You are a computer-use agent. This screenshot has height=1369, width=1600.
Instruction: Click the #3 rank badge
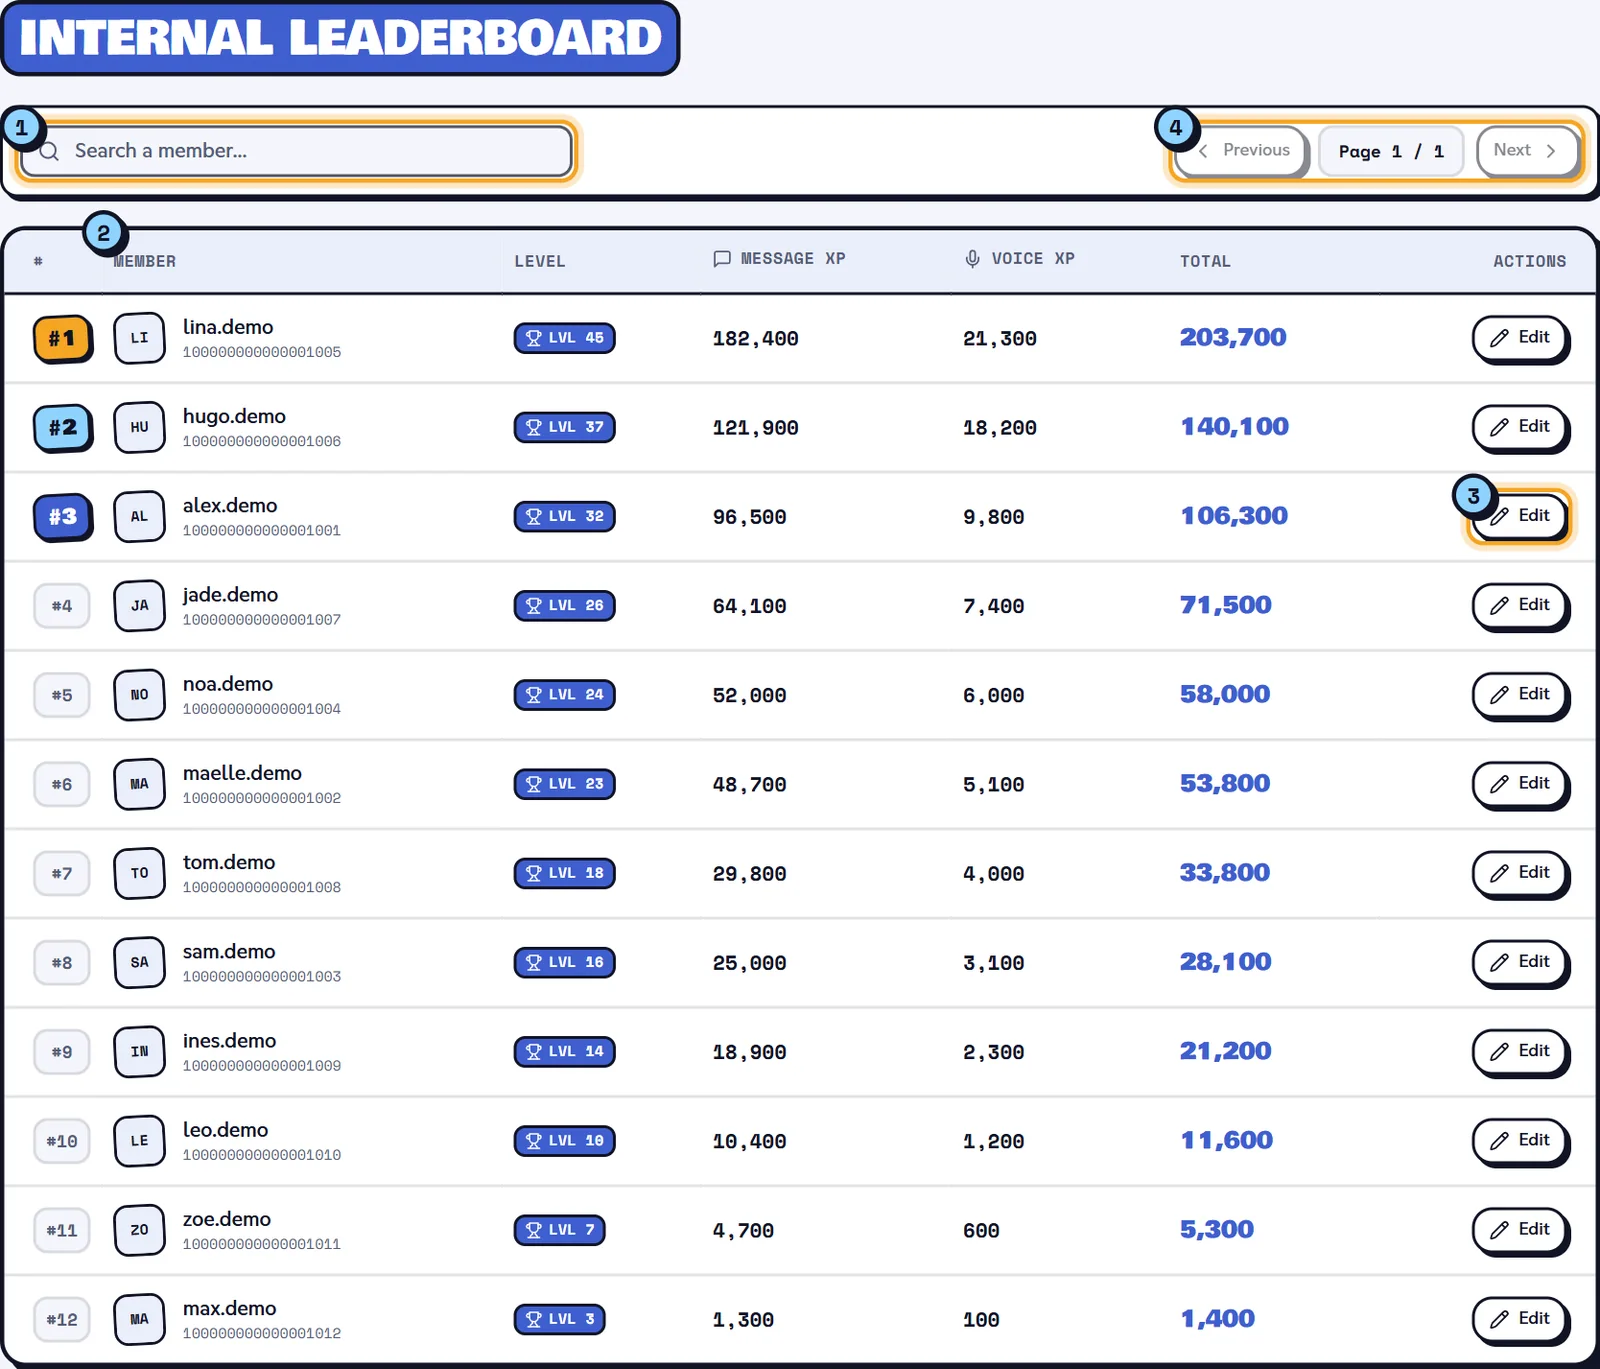62,517
